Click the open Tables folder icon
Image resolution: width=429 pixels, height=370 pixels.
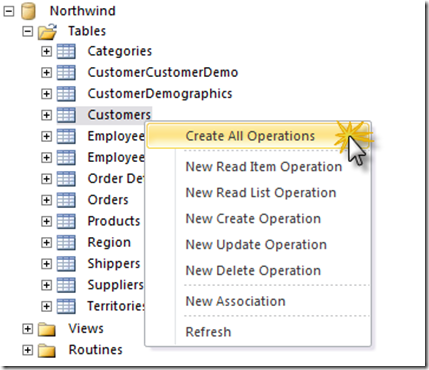point(48,32)
